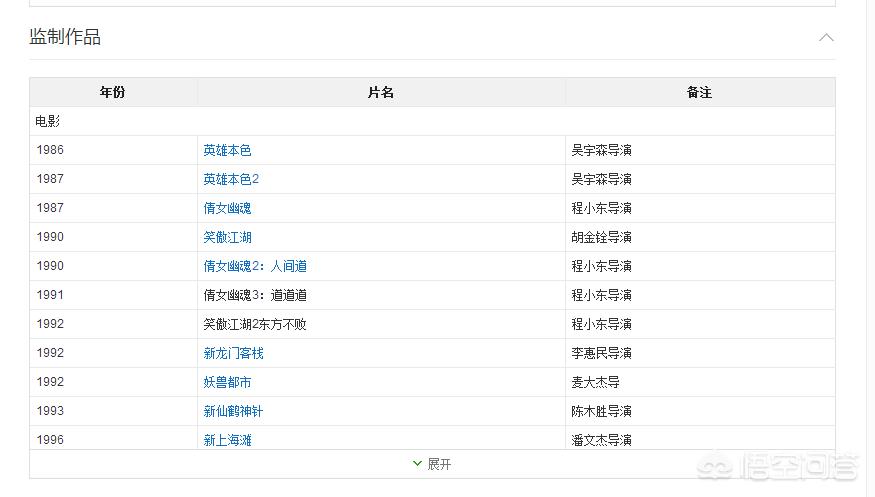
Task: Select the year 1992 in the 妖兽都市 row
Action: [50, 382]
